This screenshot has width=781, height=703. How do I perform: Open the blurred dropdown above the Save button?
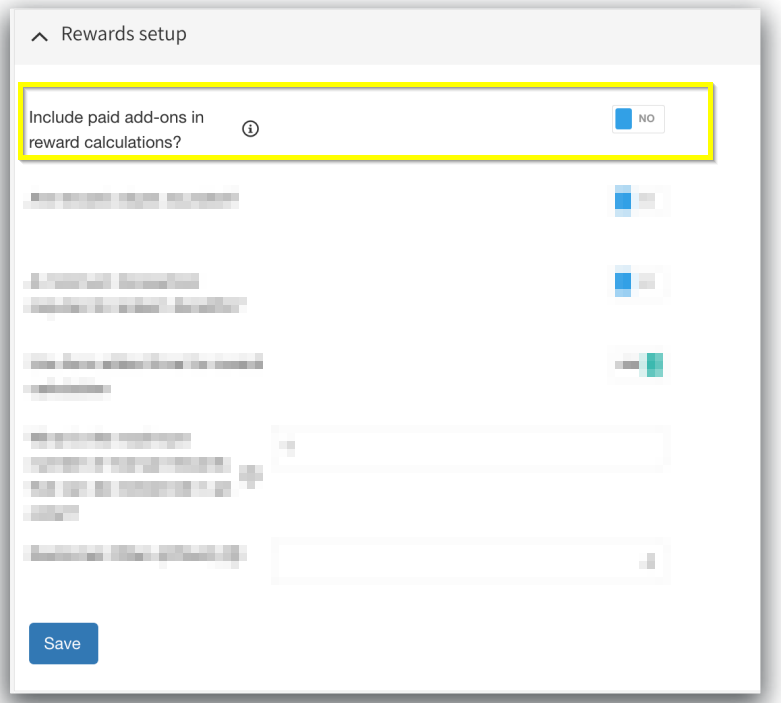(469, 561)
